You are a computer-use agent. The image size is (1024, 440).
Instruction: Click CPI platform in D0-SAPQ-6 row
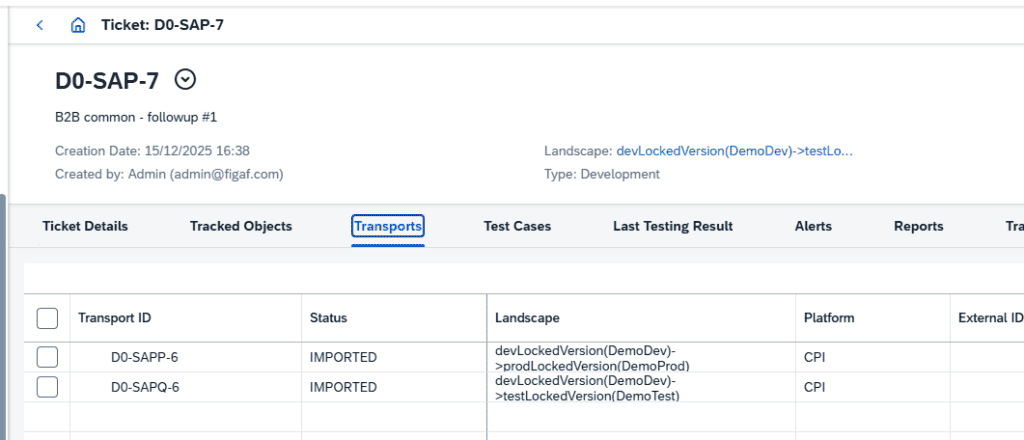coord(814,388)
